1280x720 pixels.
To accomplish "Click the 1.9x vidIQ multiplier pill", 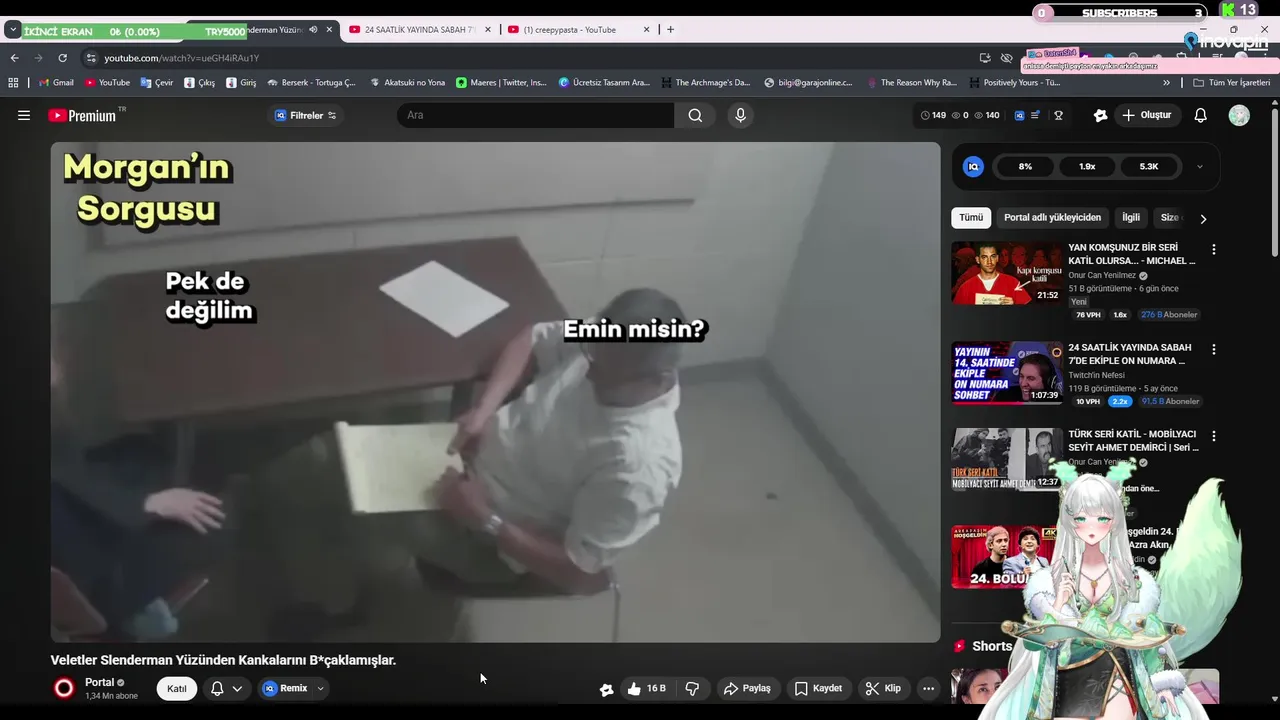I will (x=1087, y=167).
